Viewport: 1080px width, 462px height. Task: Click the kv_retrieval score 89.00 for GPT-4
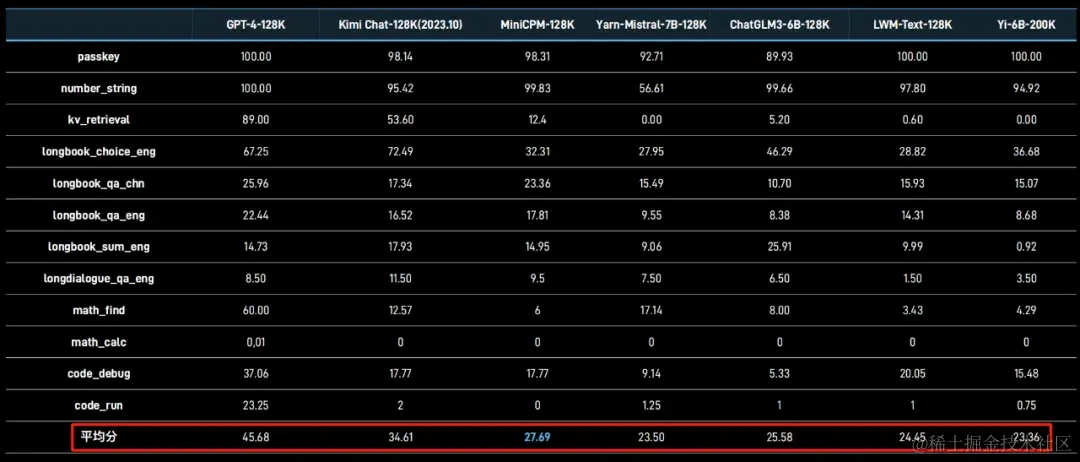coord(256,120)
